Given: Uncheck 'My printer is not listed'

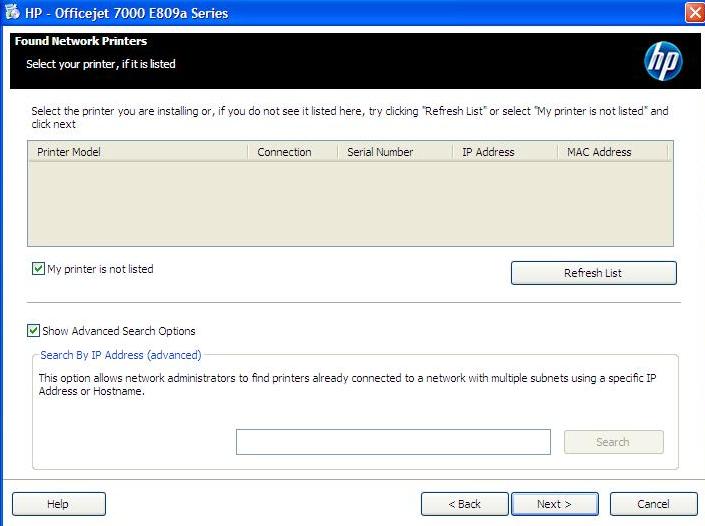Looking at the screenshot, I should coord(38,269).
